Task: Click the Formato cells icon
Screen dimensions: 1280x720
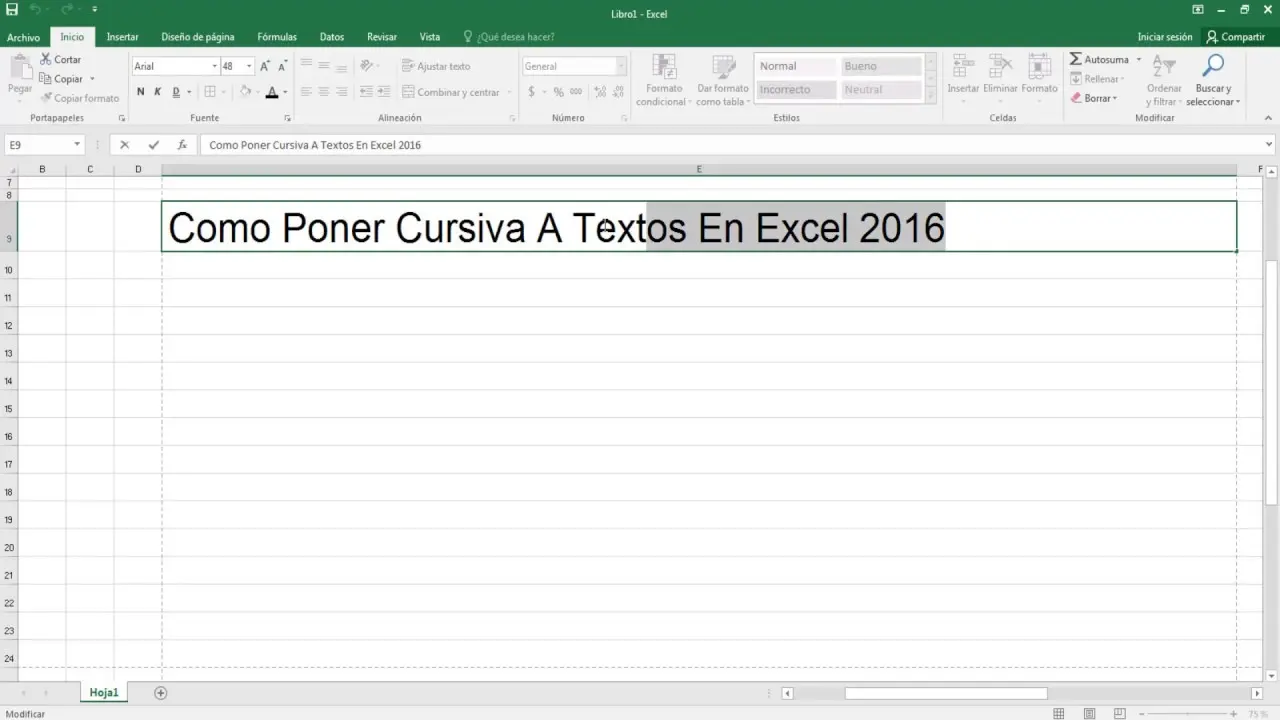Action: click(1039, 67)
